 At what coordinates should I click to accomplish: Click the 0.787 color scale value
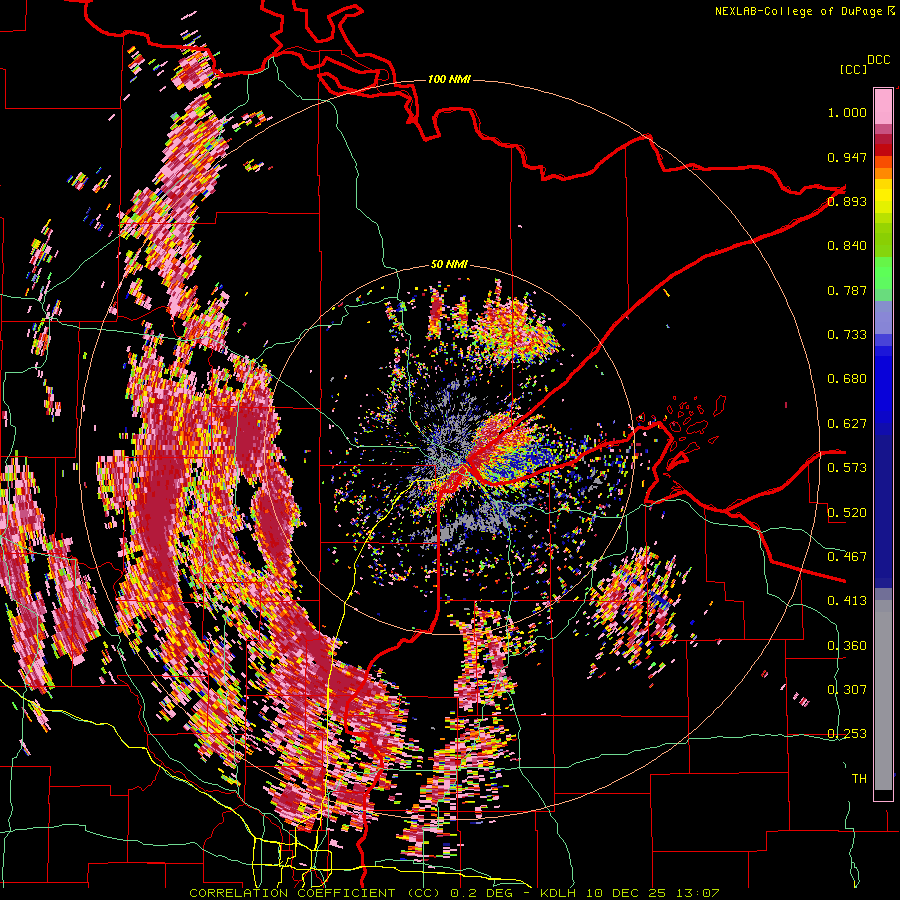pyautogui.click(x=847, y=290)
